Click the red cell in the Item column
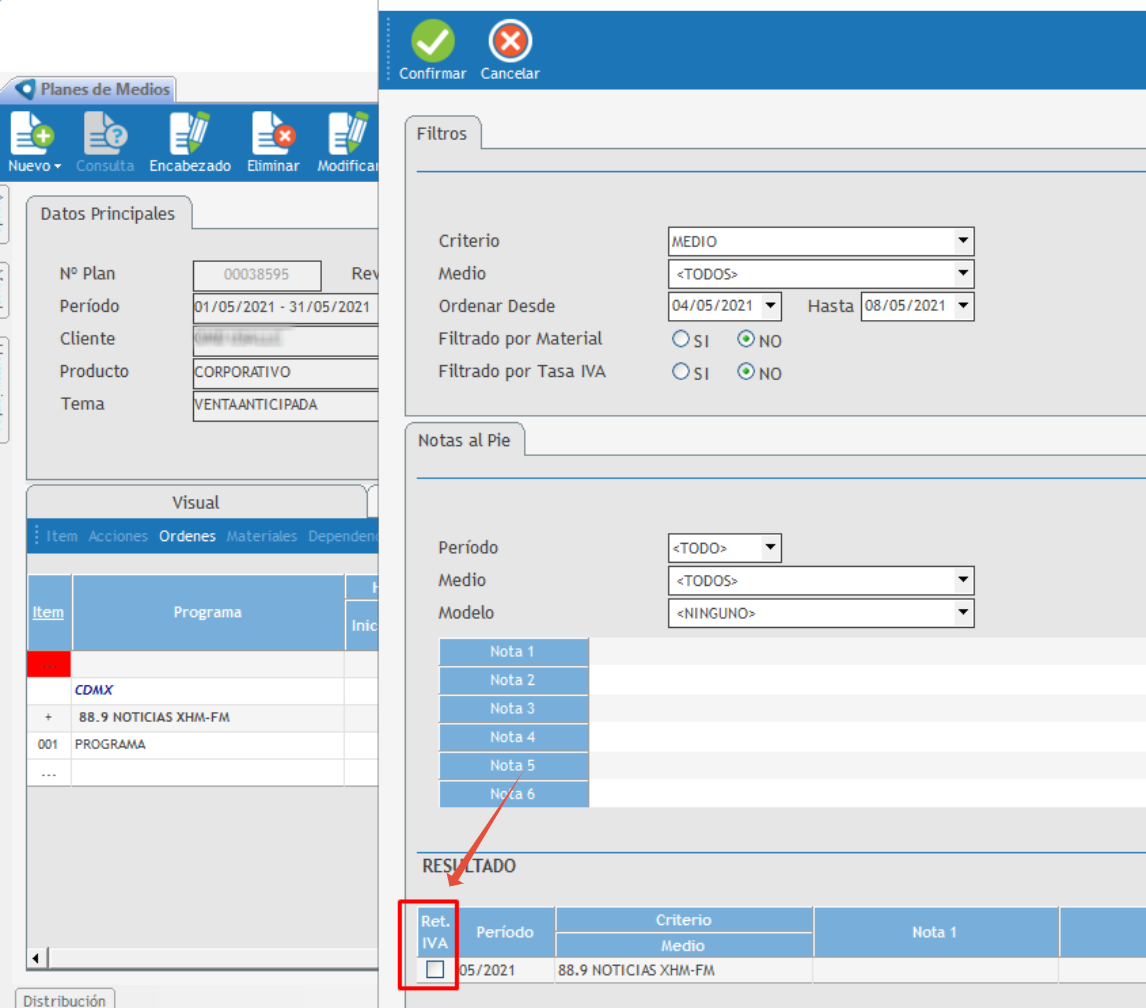Screen dimensions: 1146x1008 click(x=49, y=664)
